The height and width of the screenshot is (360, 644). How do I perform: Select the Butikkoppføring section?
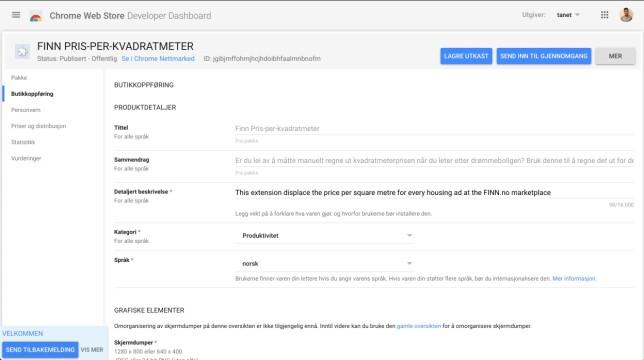(32, 94)
